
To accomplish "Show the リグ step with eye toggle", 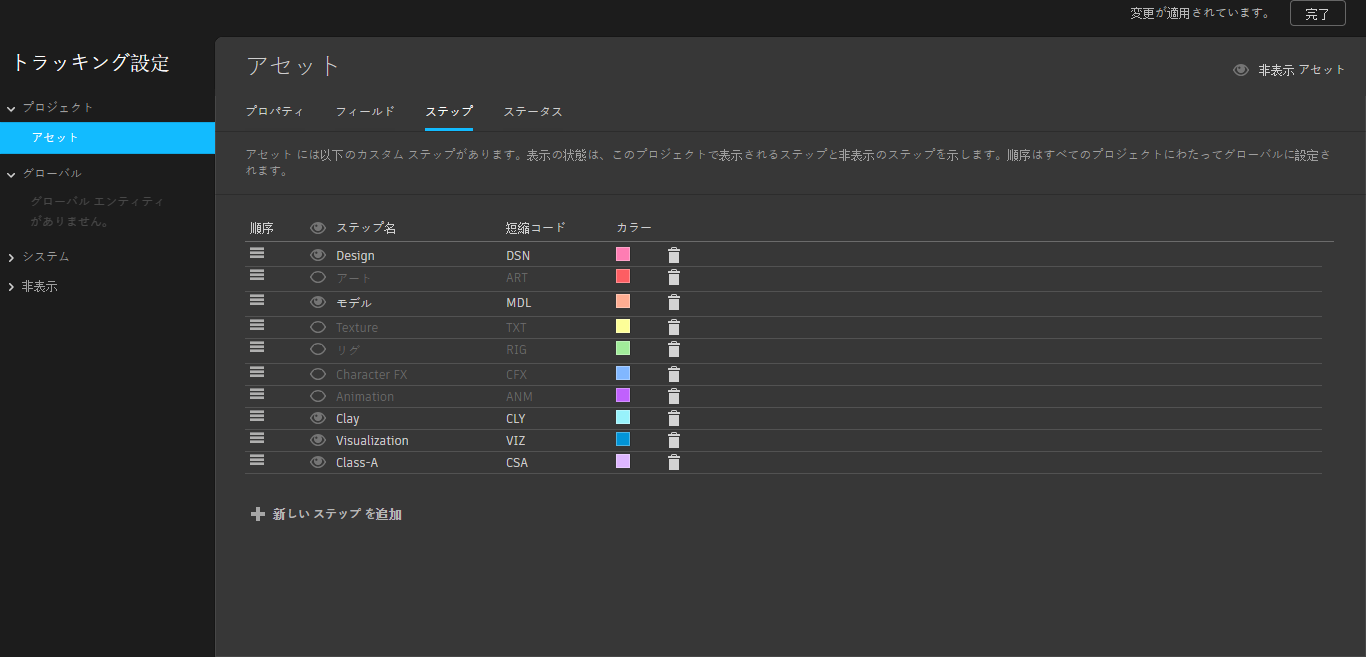I will point(318,349).
